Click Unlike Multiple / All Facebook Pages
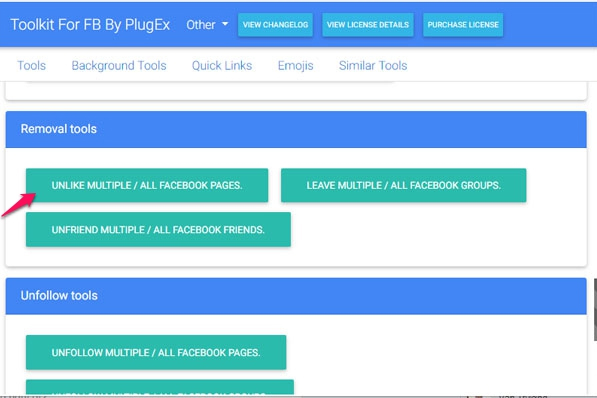 tap(147, 185)
